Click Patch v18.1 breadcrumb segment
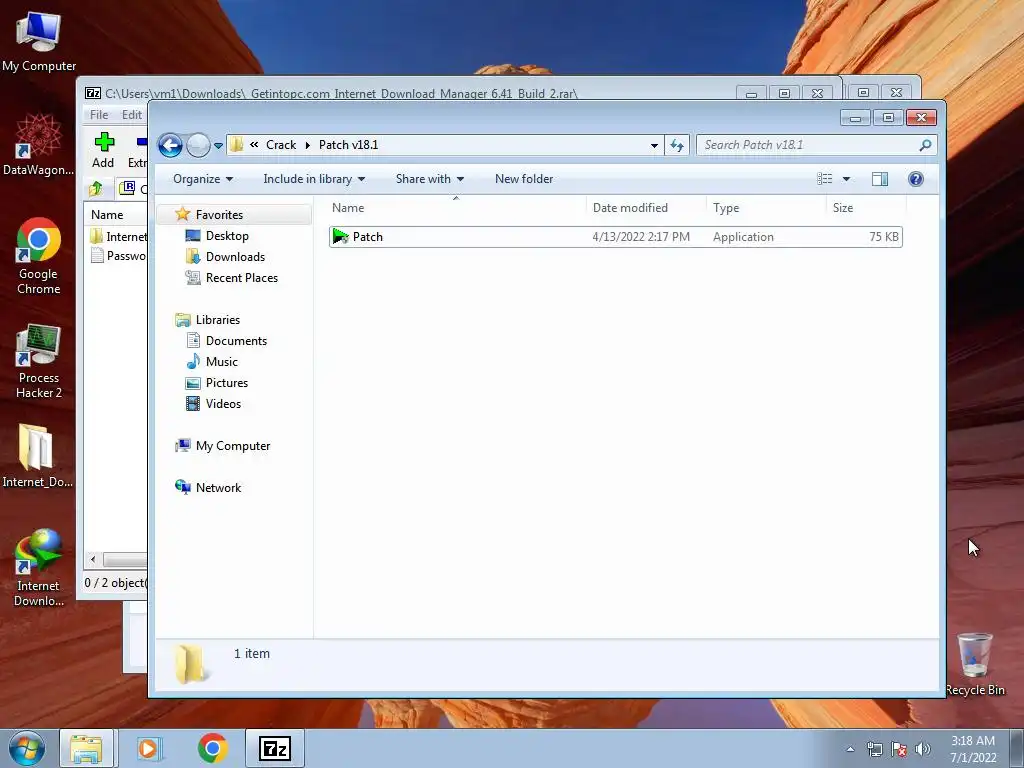 348,145
